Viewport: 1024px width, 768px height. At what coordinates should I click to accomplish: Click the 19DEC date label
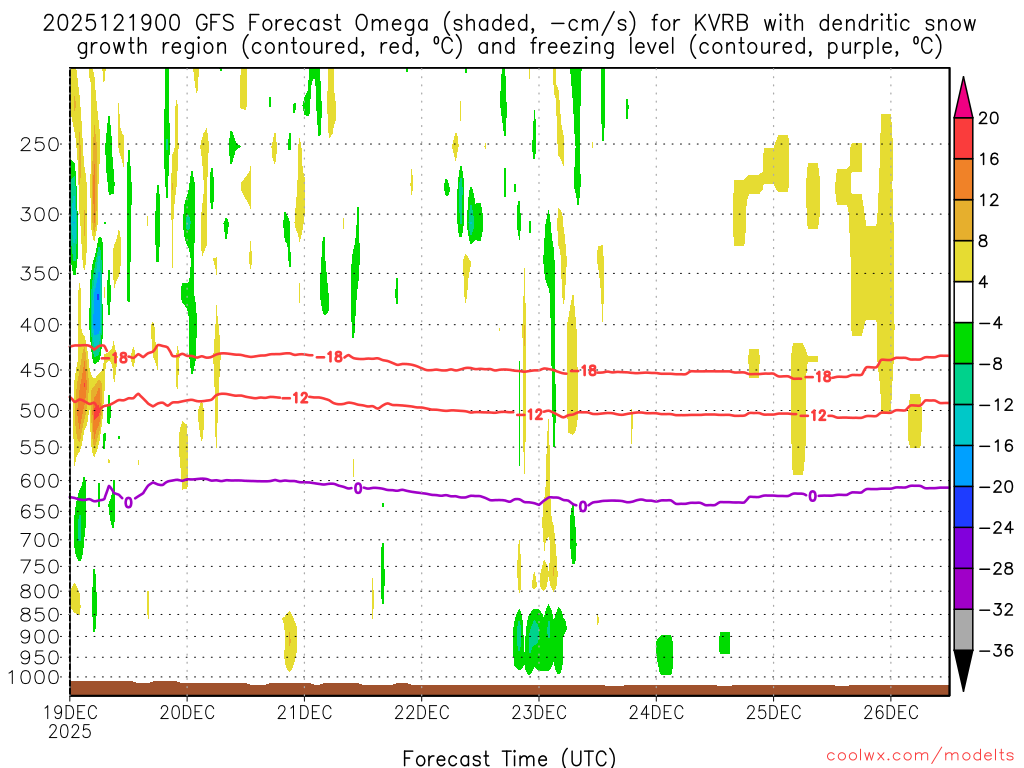click(70, 712)
